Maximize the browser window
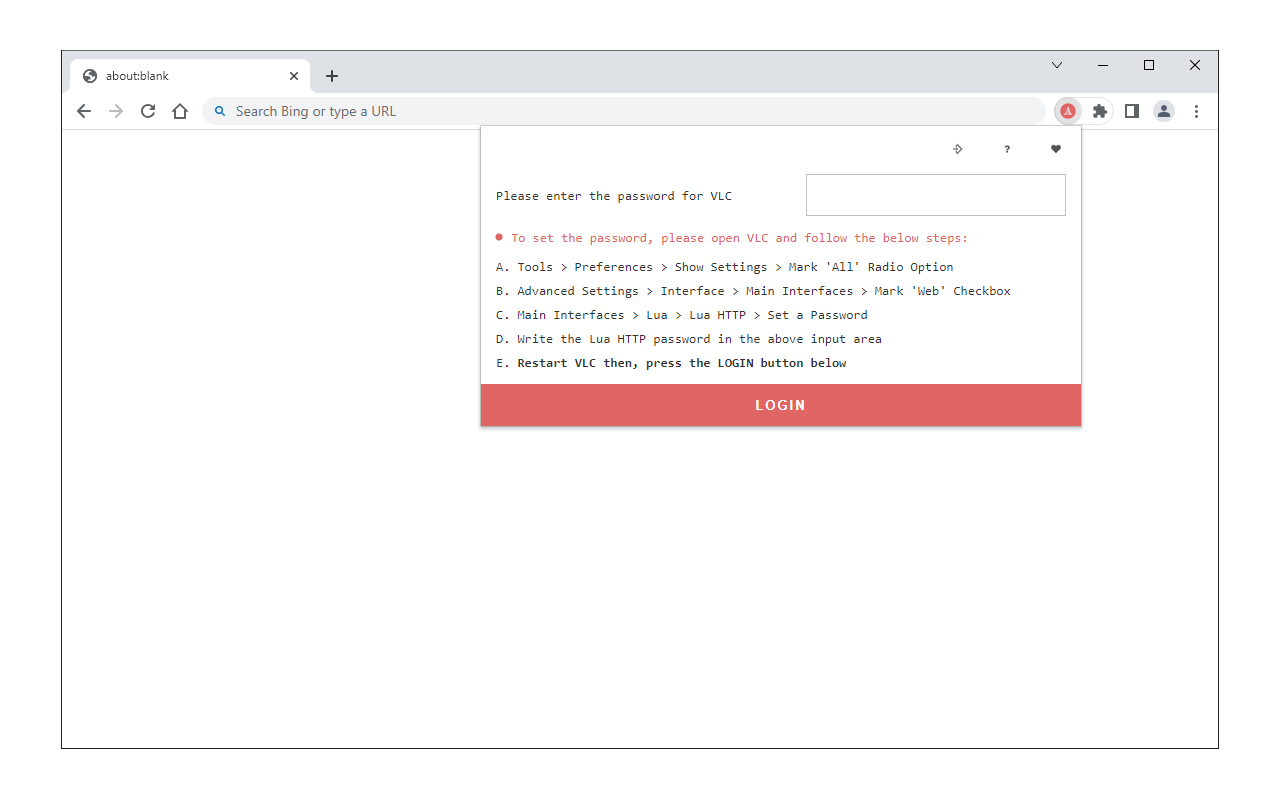1280x800 pixels. 1149,65
